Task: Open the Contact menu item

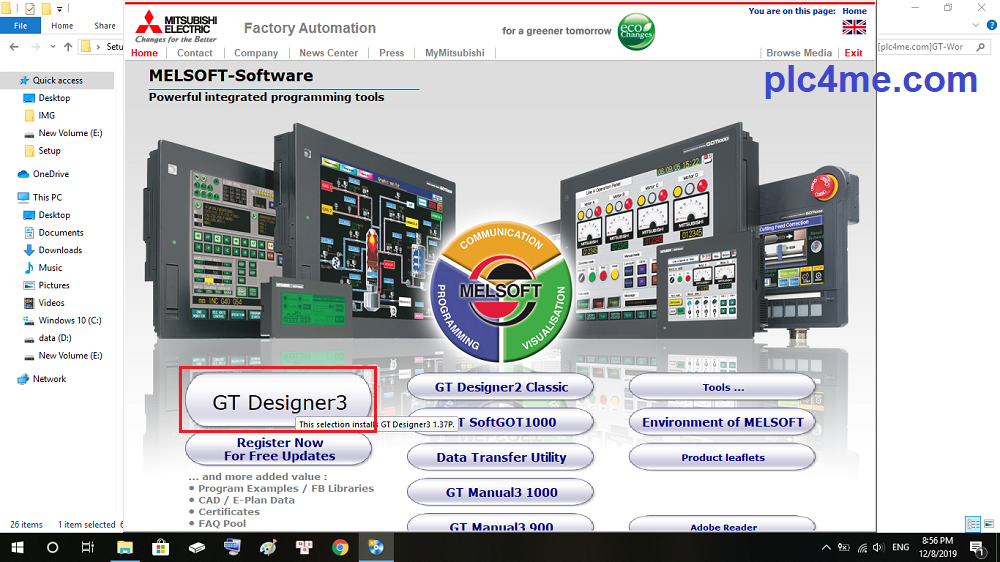Action: pos(195,53)
